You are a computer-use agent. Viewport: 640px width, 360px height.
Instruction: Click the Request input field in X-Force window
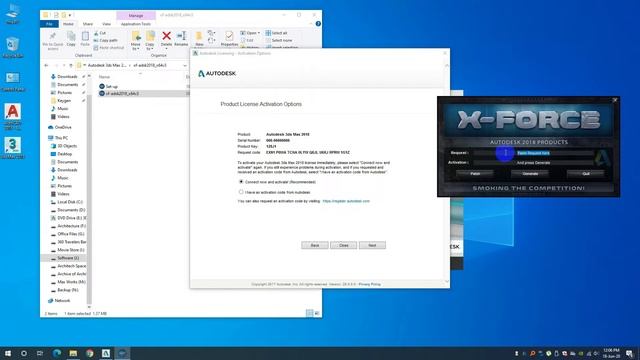click(534, 153)
